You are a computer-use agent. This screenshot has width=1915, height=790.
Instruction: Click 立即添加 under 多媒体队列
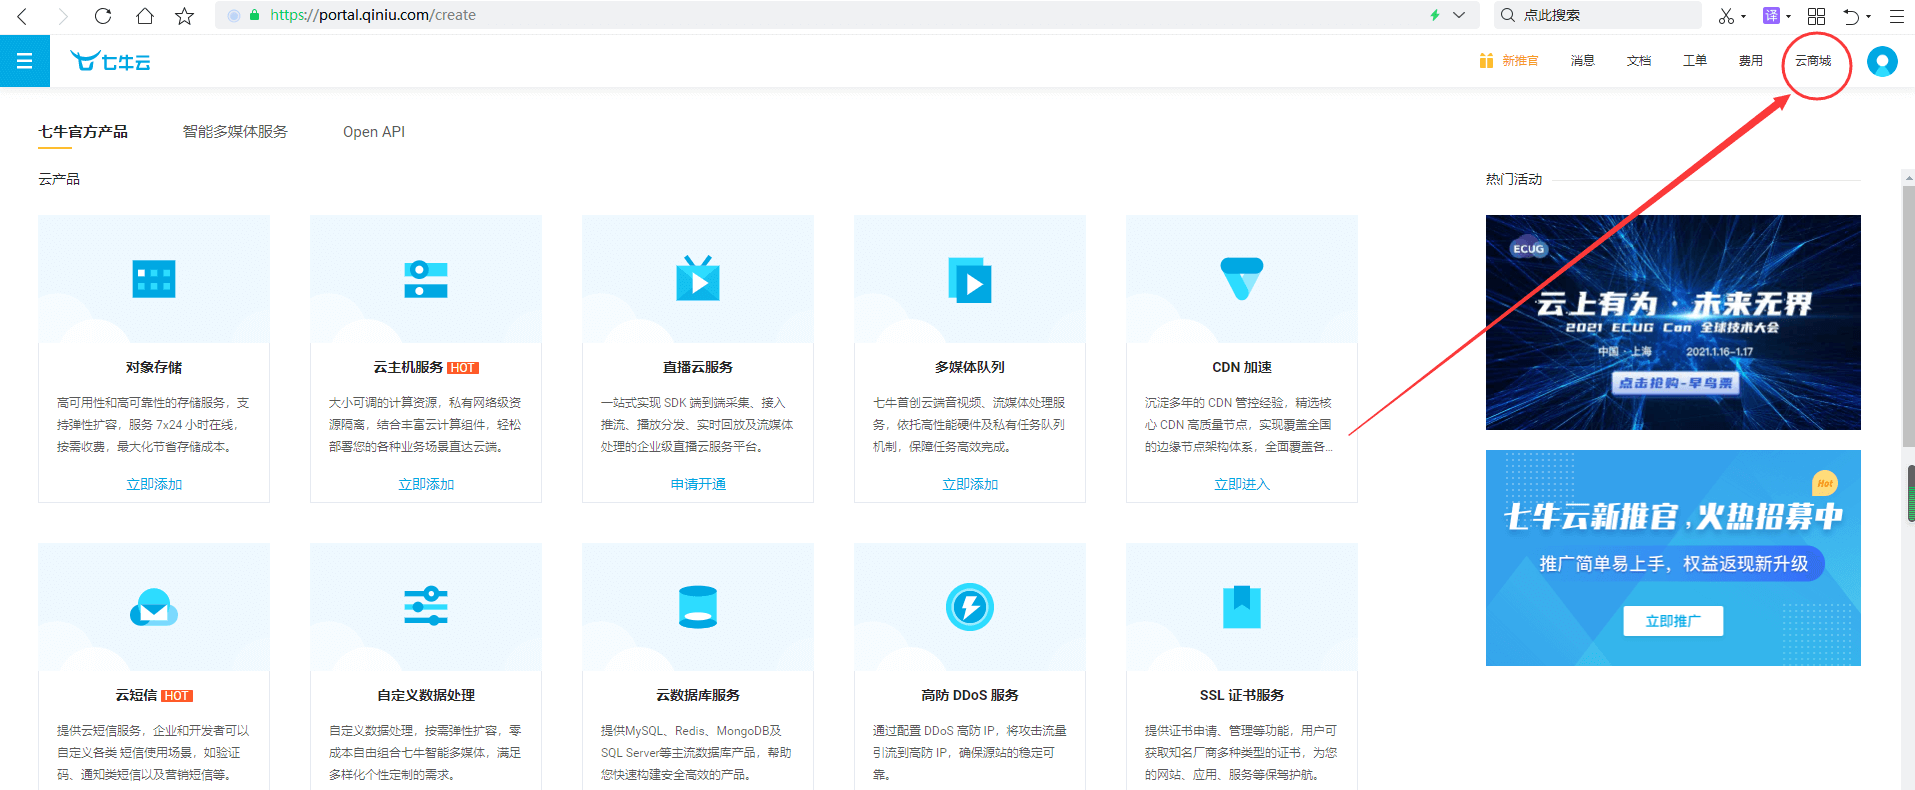point(970,484)
